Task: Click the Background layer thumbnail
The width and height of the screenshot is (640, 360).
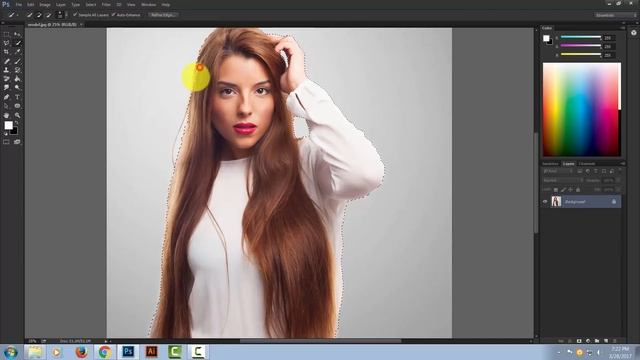Action: (556, 202)
